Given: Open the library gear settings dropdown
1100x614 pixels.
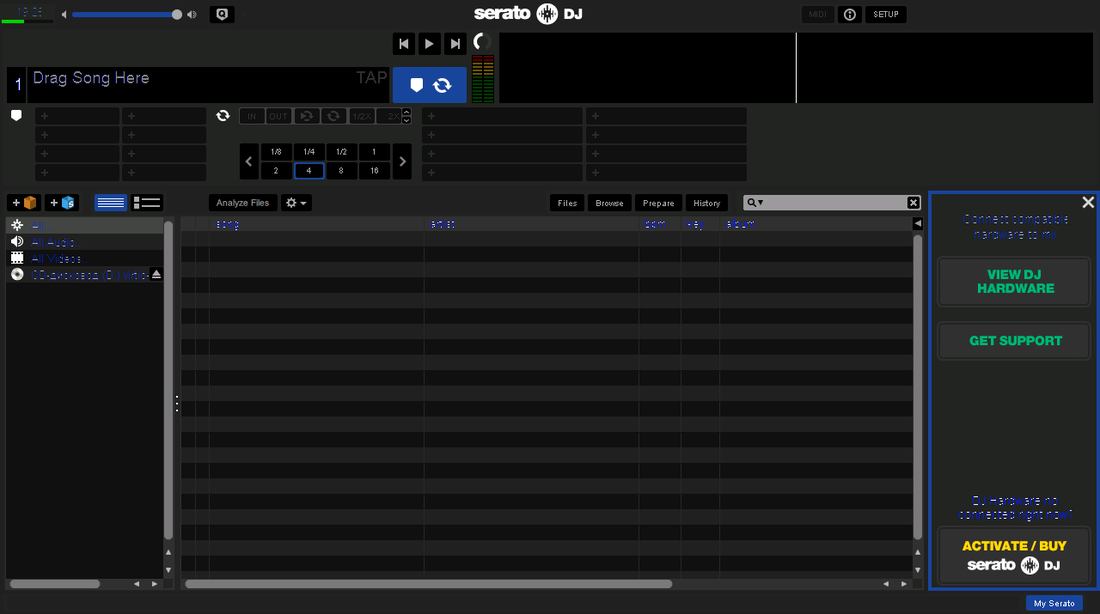Looking at the screenshot, I should click(x=295, y=202).
